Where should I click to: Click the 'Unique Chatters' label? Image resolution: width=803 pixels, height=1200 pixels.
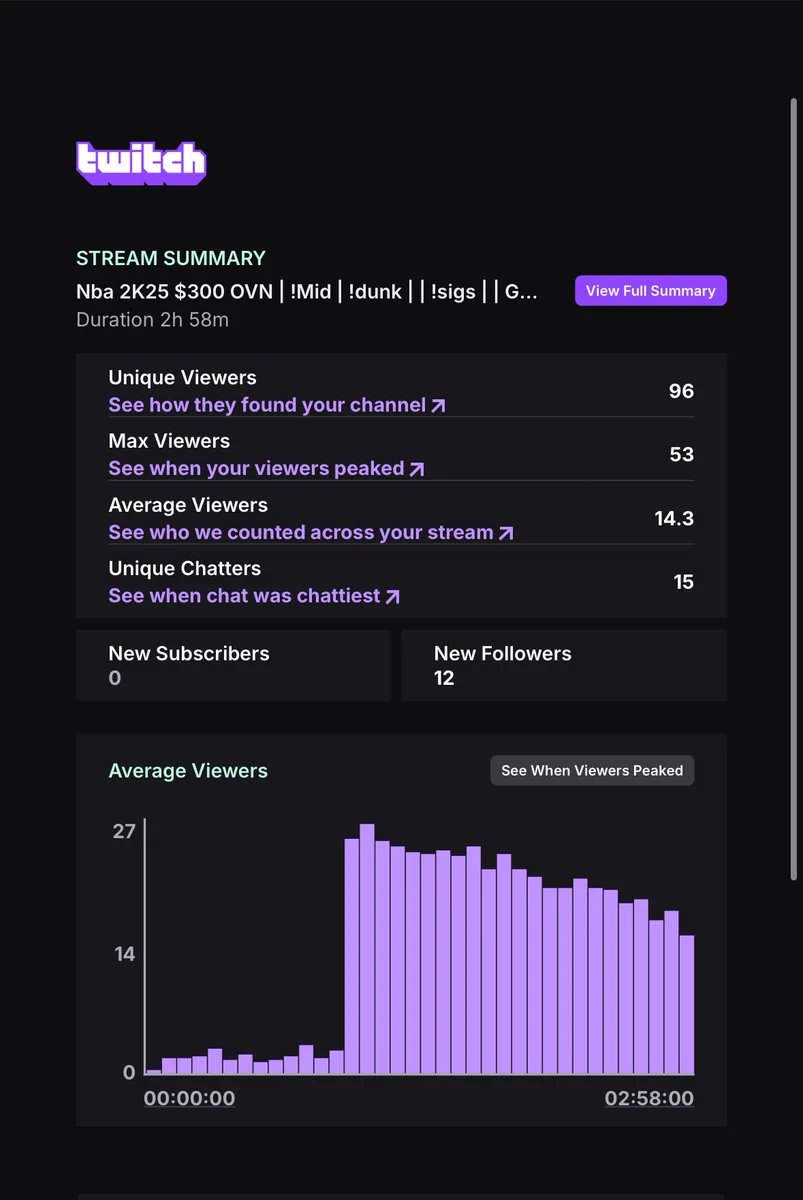(x=184, y=569)
